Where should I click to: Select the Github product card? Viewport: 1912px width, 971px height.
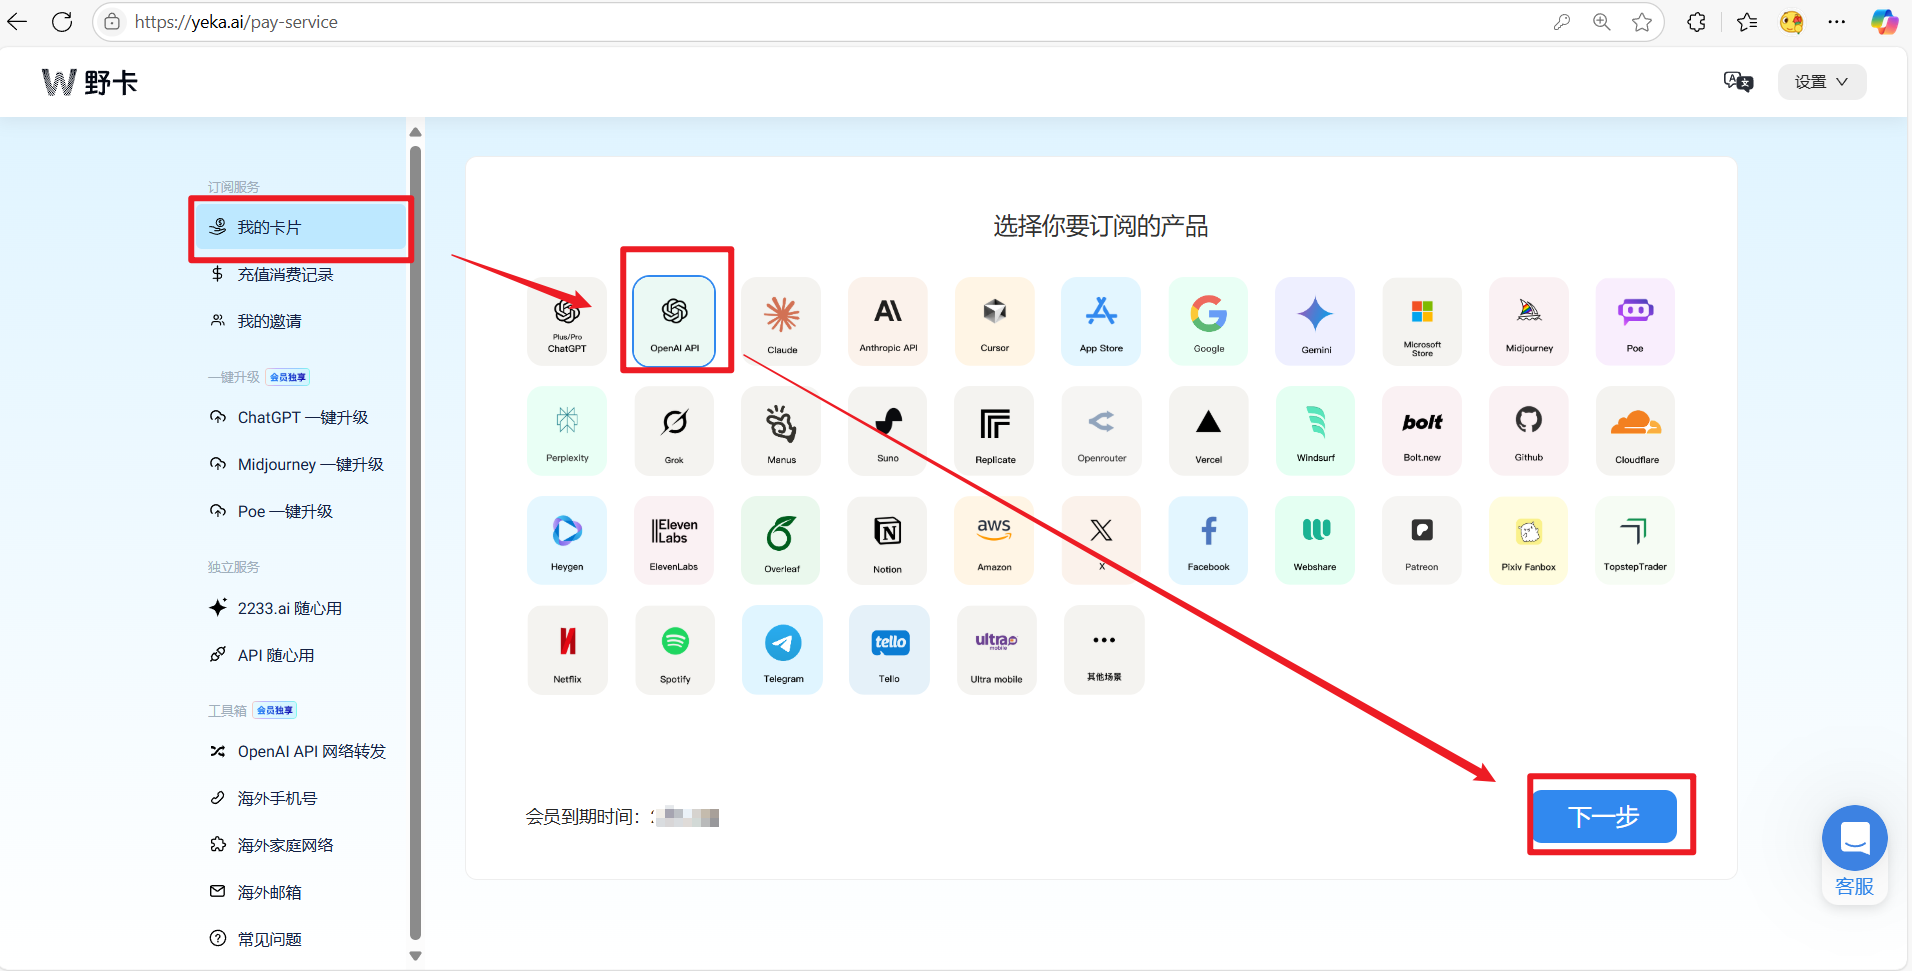1529,431
